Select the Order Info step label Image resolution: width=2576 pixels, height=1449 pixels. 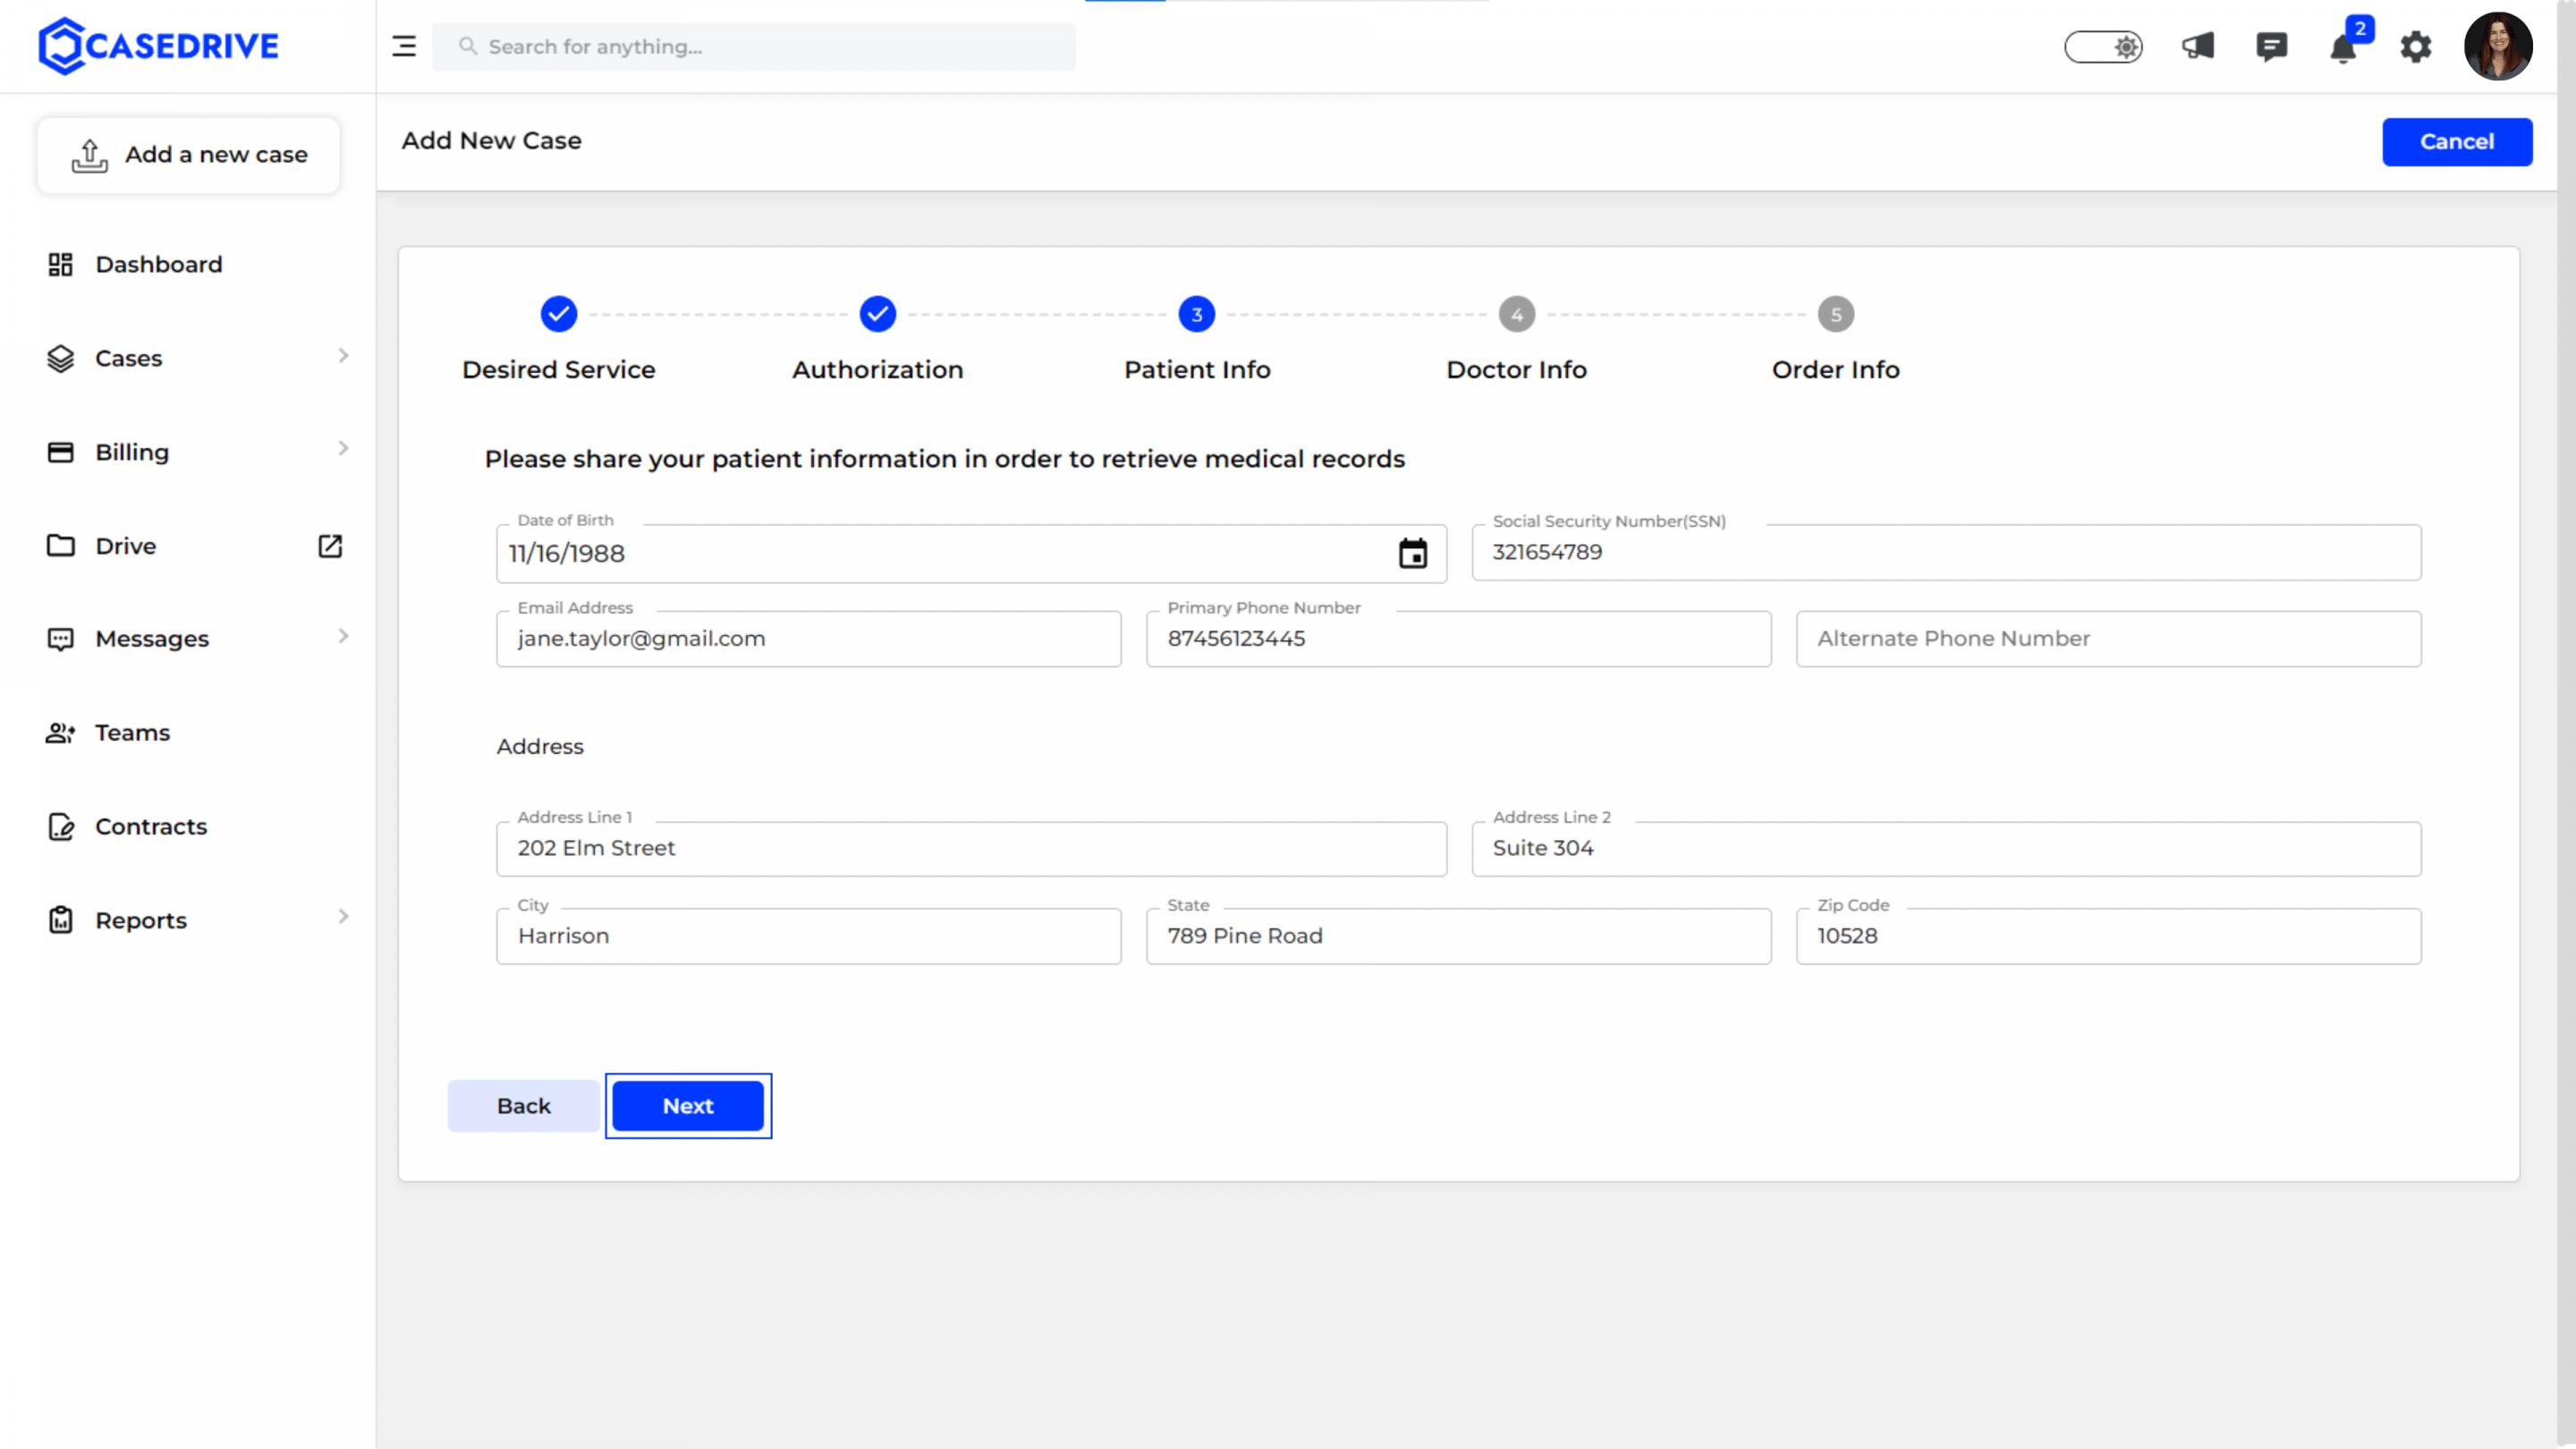(1836, 370)
